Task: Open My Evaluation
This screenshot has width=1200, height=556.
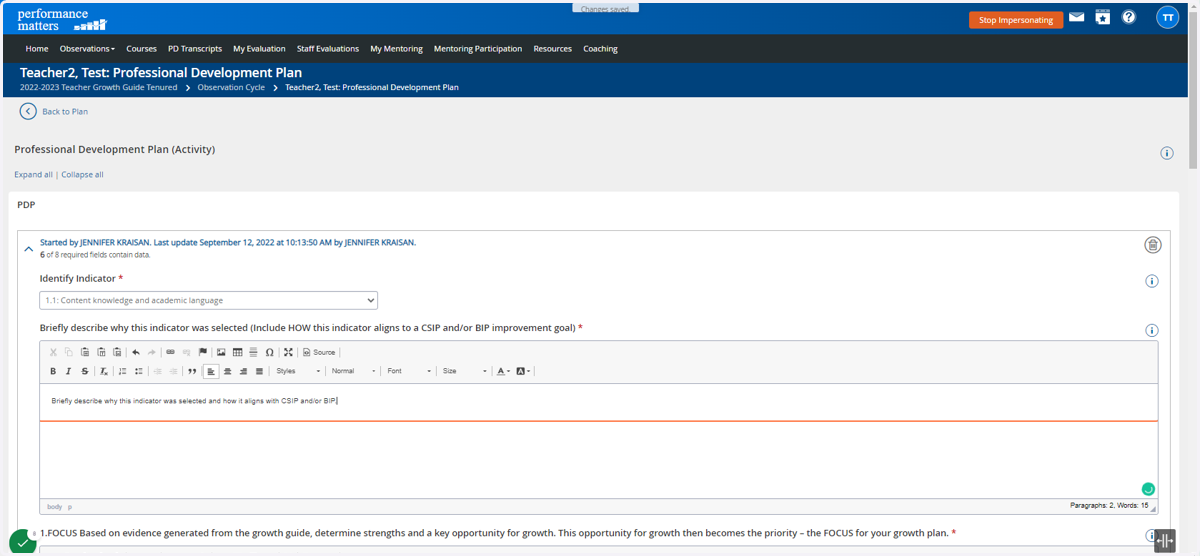Action: 259,48
